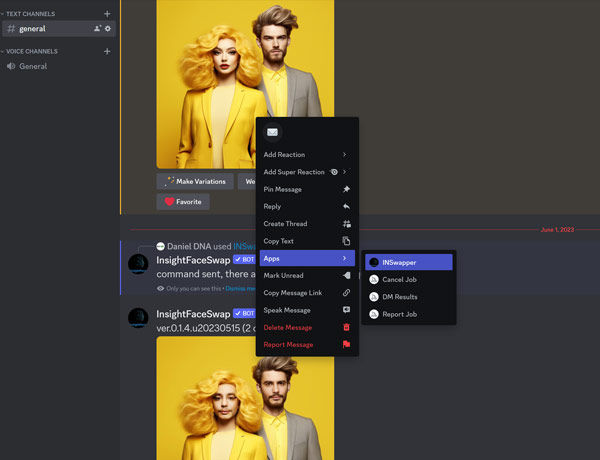Click super reaction icon beside Add Super Reaction
Image resolution: width=600 pixels, height=460 pixels.
click(334, 172)
